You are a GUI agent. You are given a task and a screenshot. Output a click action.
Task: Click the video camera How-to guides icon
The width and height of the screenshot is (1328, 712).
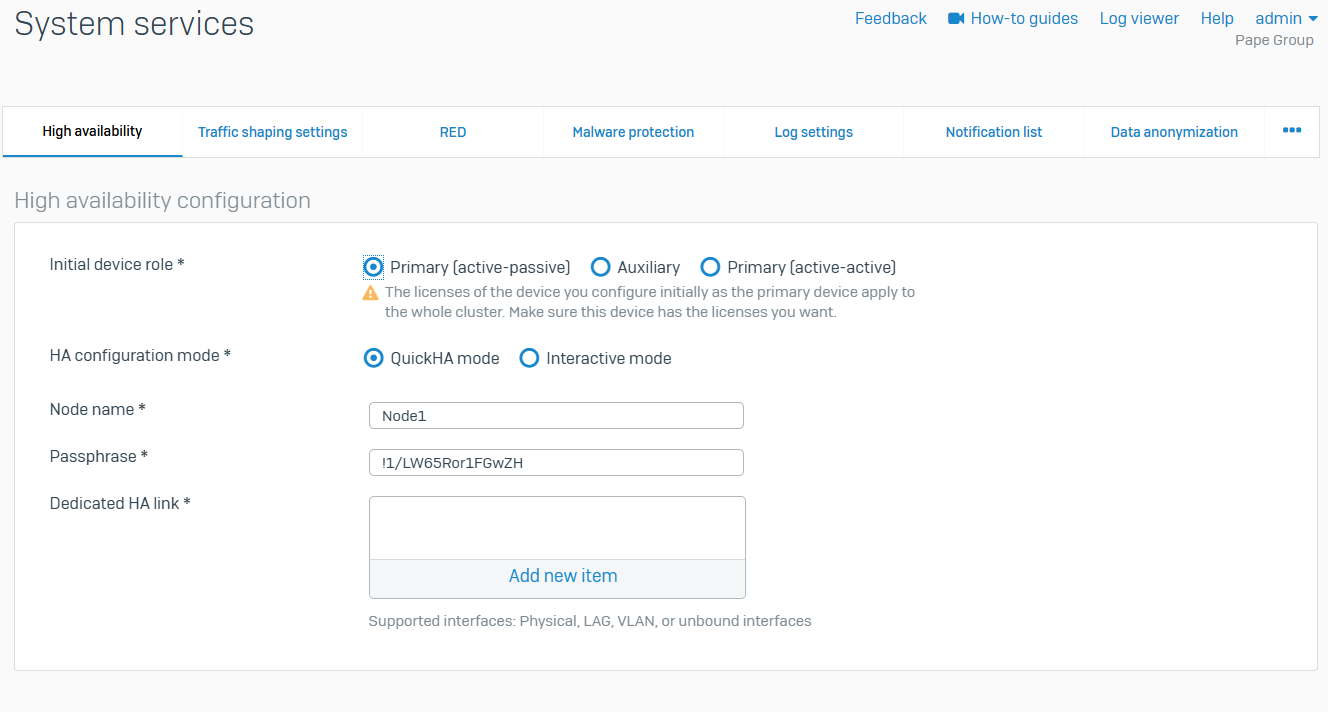point(956,19)
